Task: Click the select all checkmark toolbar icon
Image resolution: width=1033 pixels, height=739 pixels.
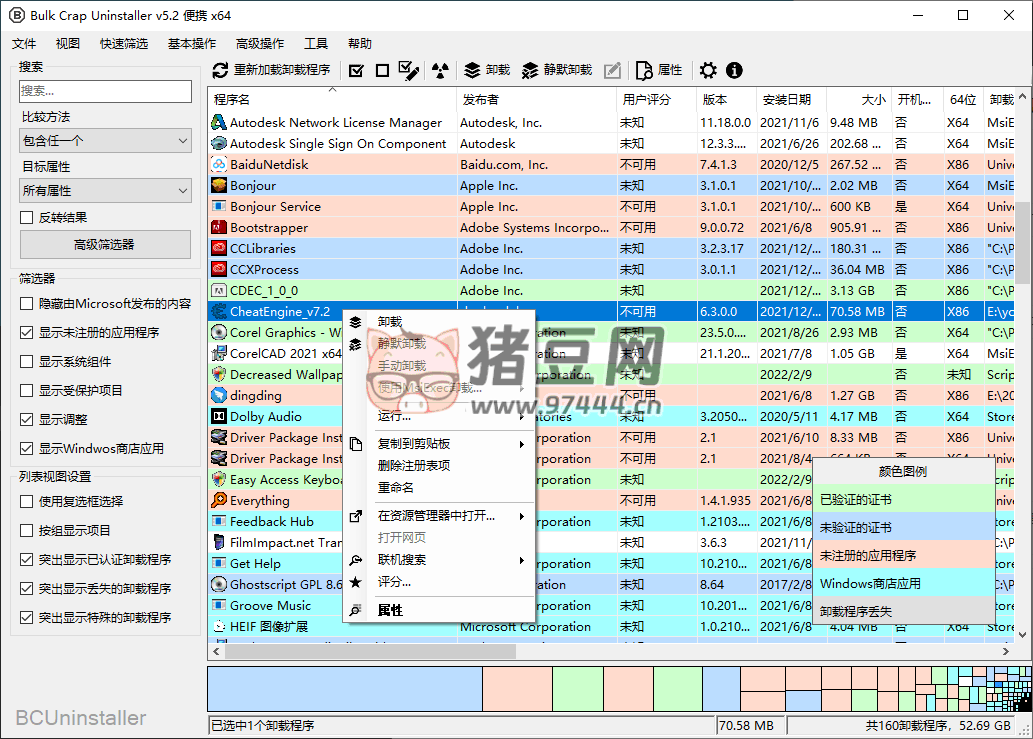Action: click(356, 70)
